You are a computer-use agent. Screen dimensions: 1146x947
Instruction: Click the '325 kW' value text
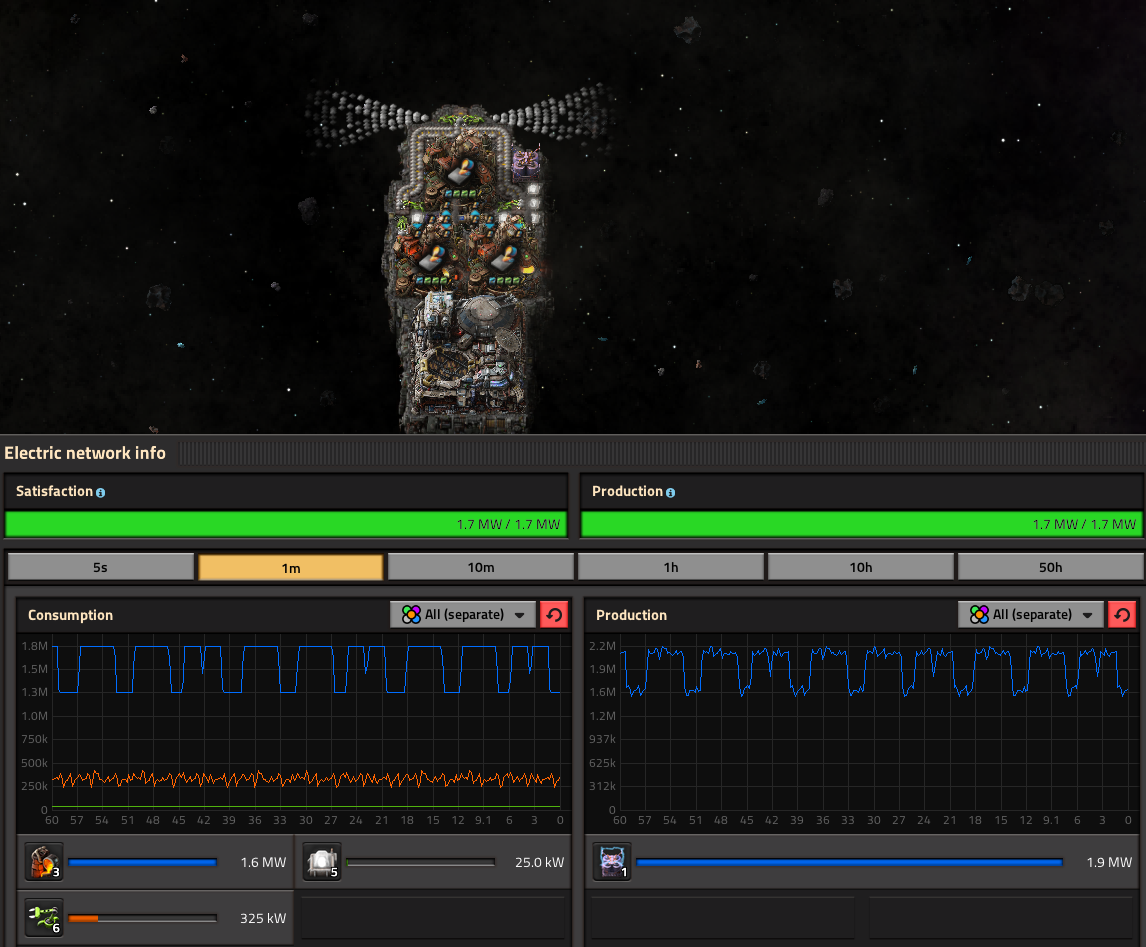(x=263, y=918)
